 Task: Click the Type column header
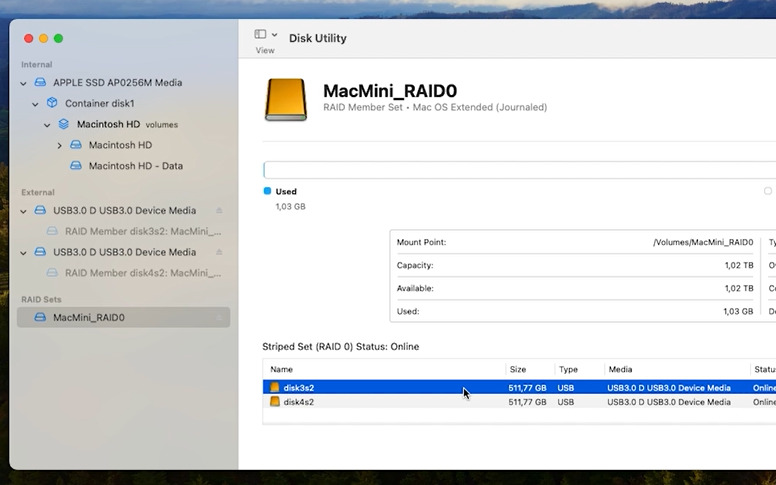coord(568,369)
